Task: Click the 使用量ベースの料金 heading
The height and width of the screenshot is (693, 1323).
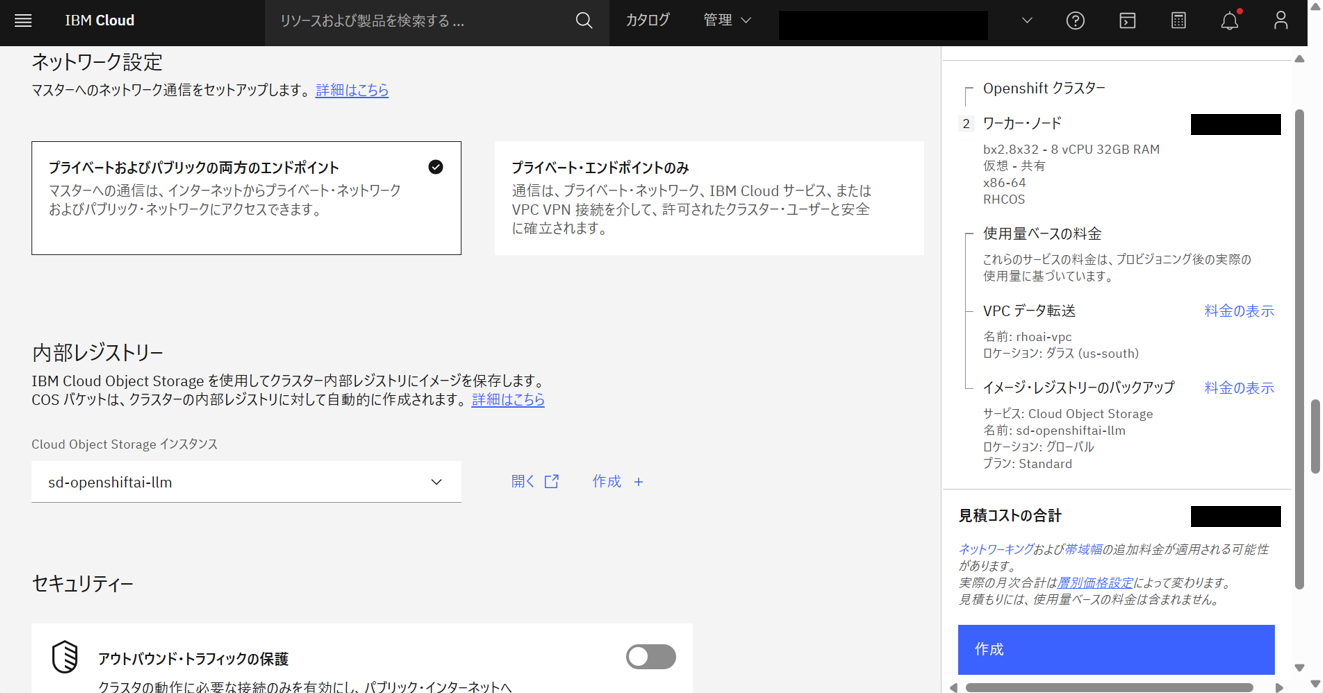Action: click(1042, 234)
